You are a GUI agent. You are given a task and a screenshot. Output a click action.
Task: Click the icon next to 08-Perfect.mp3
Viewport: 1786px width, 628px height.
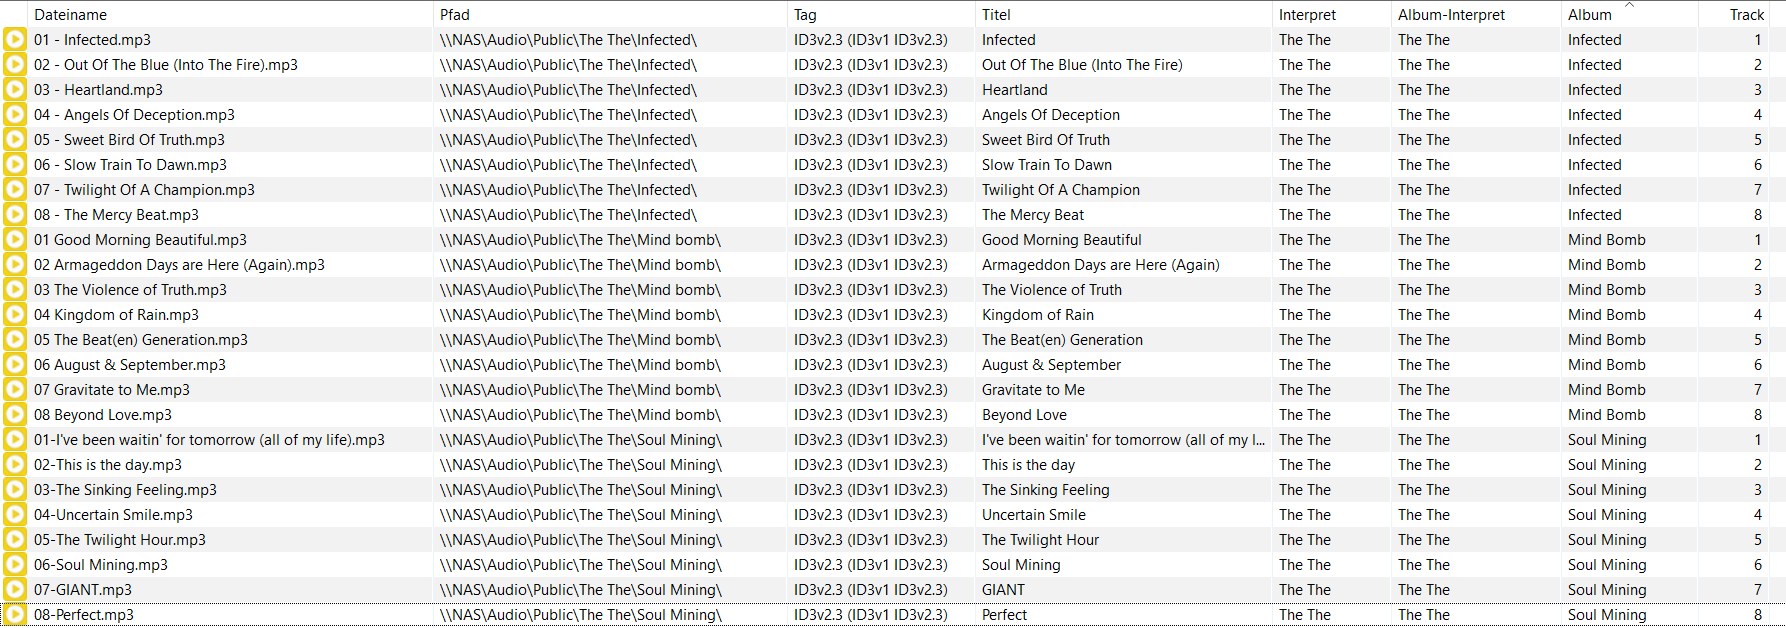pos(15,615)
